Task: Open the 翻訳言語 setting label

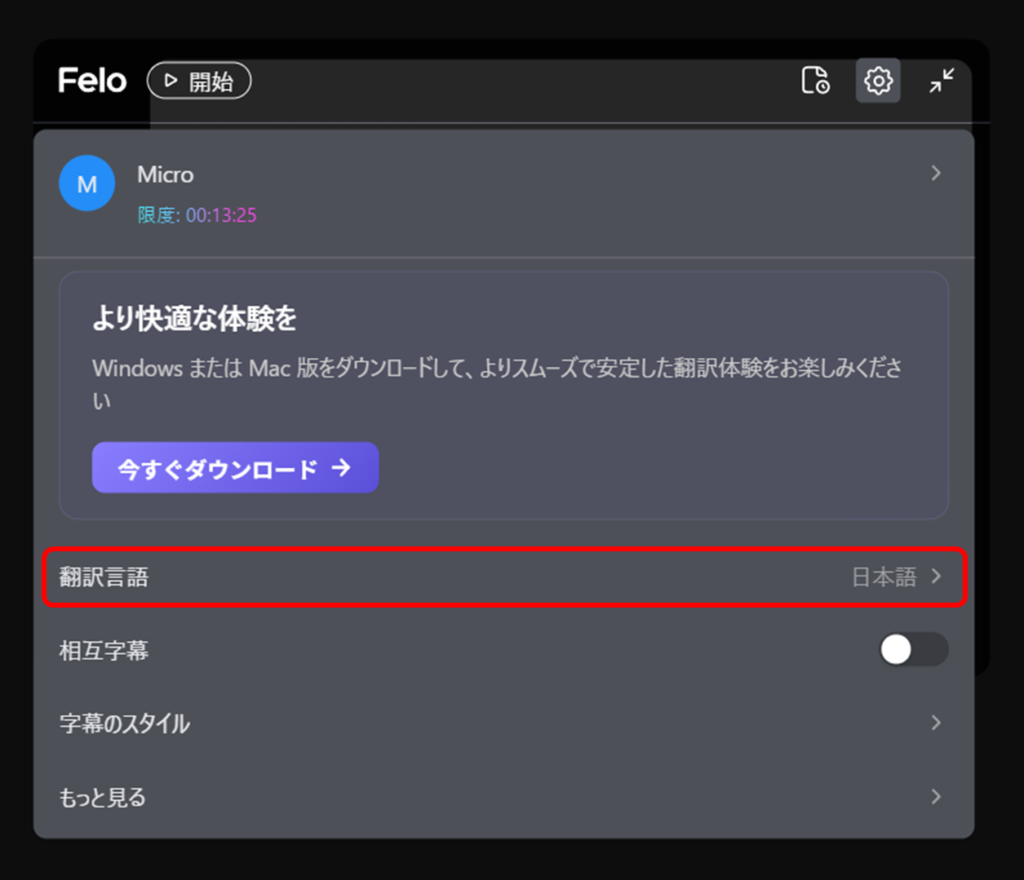Action: (104, 577)
